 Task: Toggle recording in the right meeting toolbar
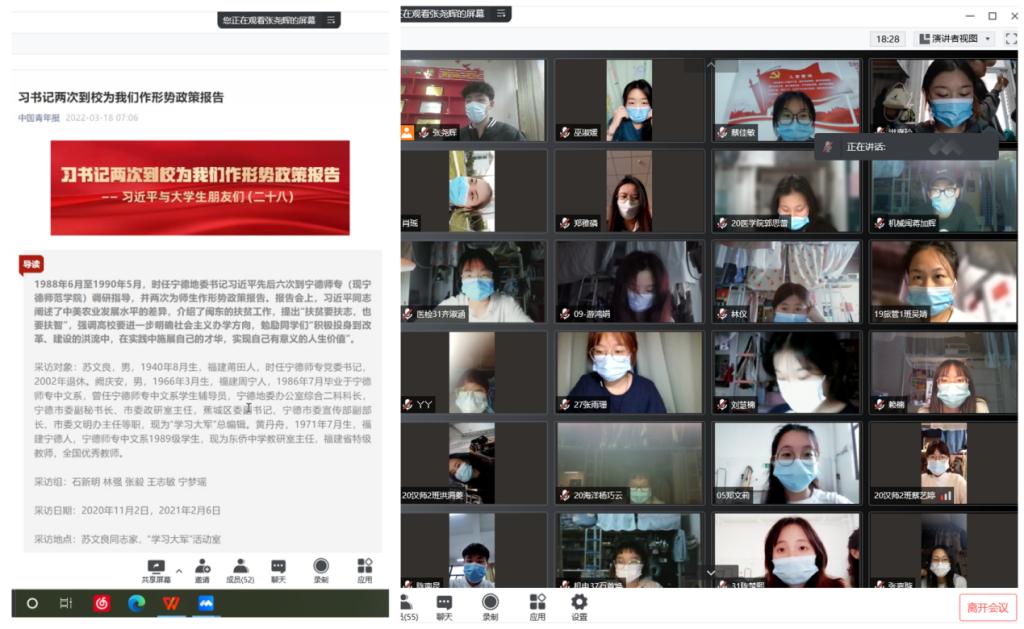[x=490, y=606]
